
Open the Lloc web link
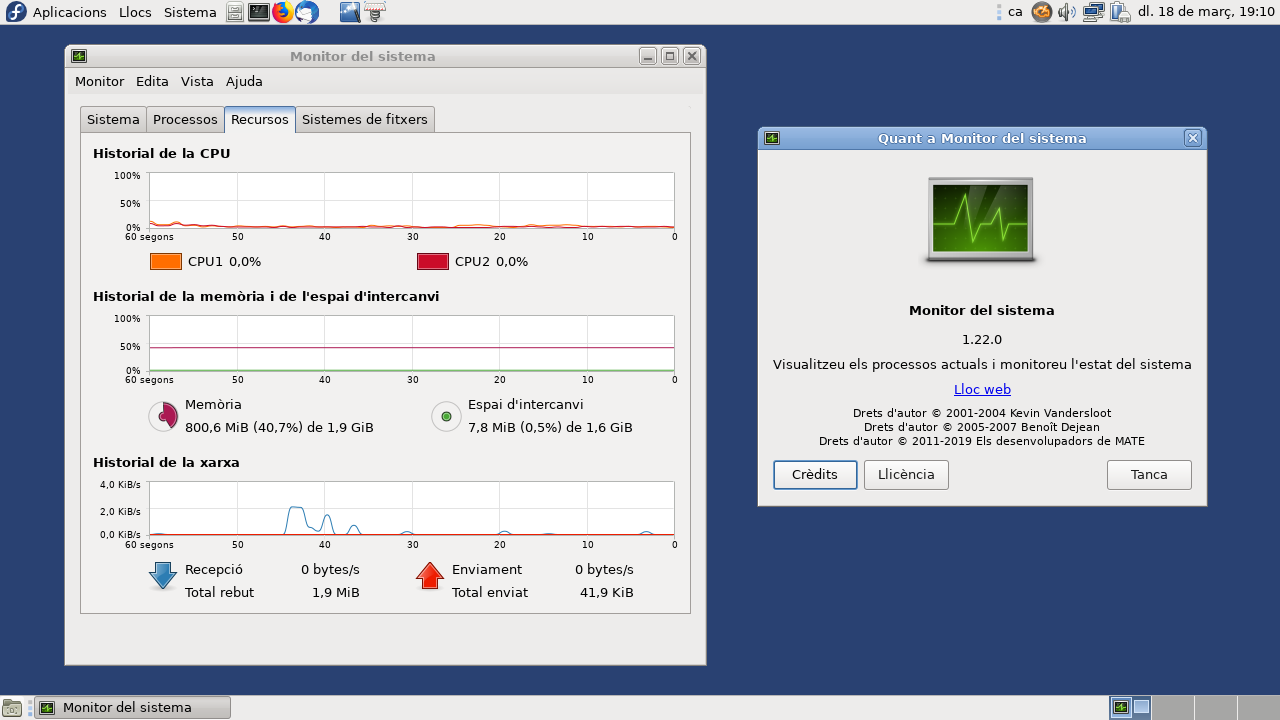[x=982, y=390]
